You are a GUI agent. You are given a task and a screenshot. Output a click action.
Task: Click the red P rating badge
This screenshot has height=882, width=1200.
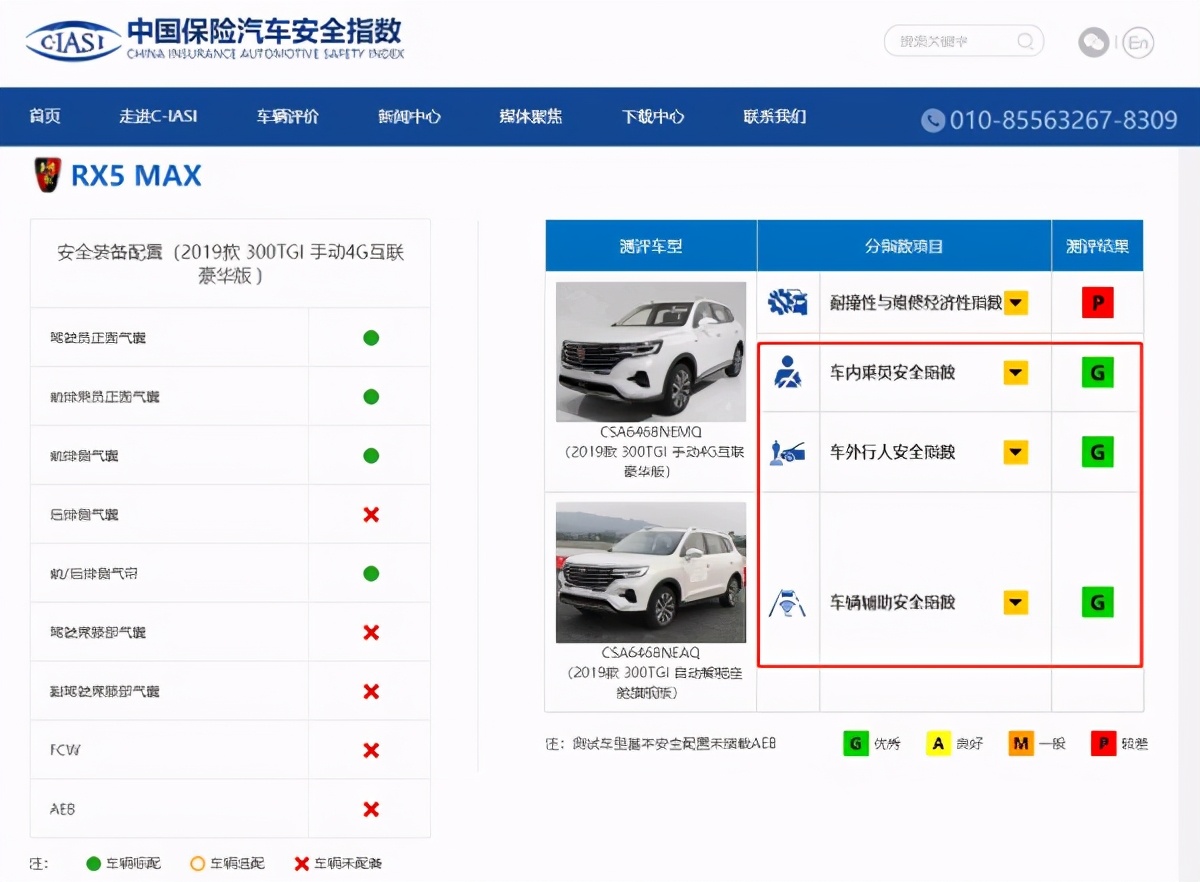point(1097,302)
